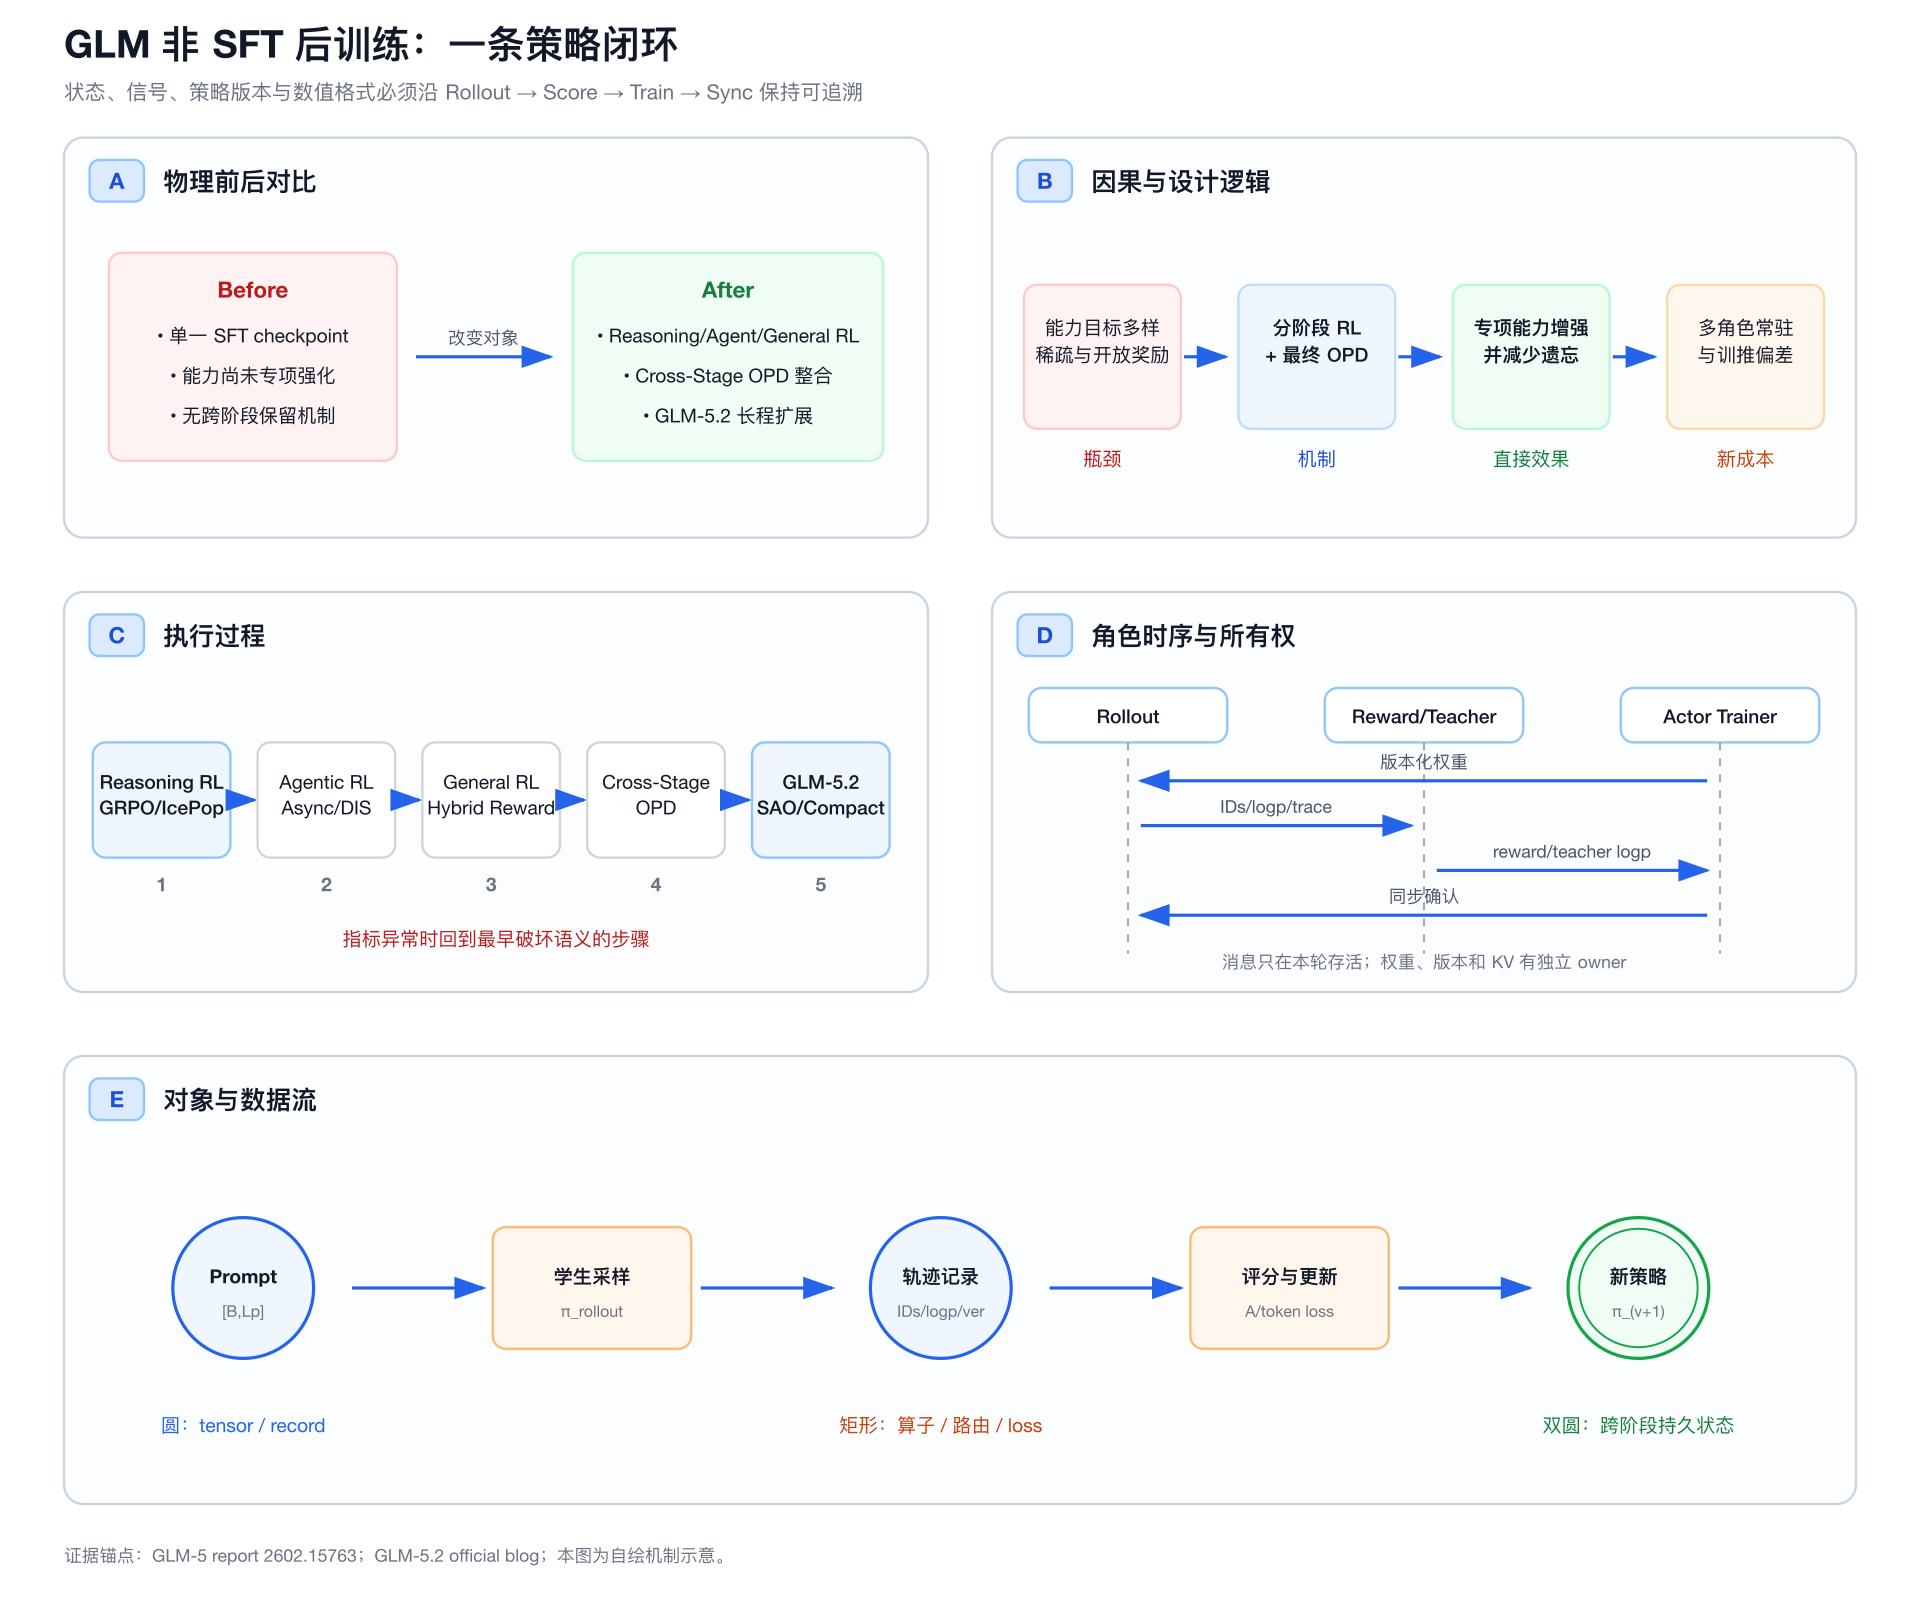Click the 改变对象 arrow label
Viewport: 1920px width, 1600px height.
483,338
